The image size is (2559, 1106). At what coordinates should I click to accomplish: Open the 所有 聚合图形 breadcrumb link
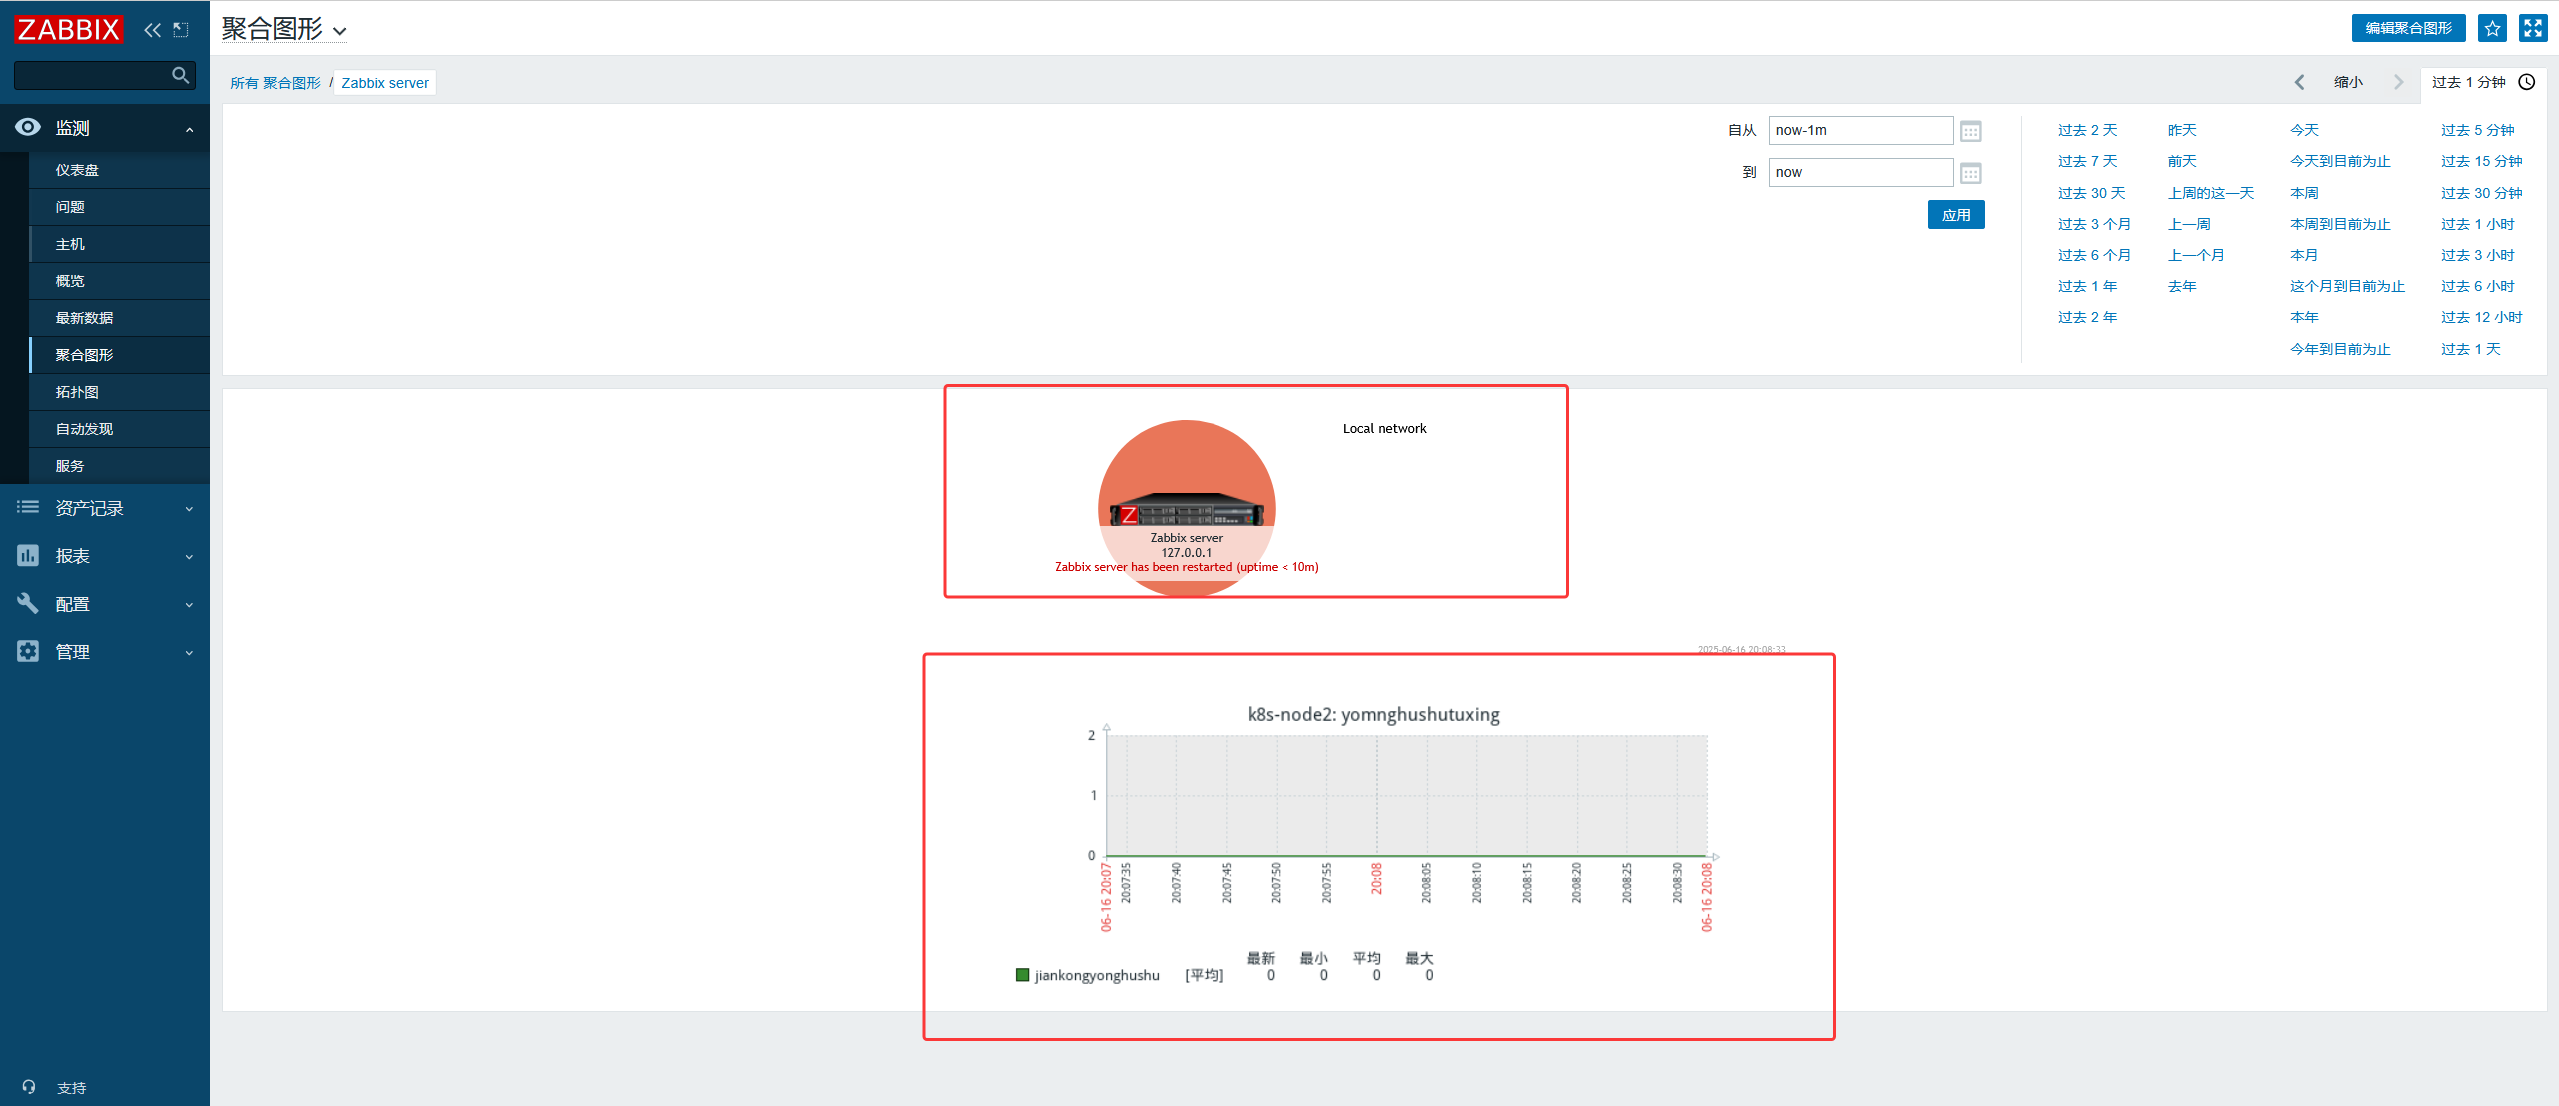click(275, 83)
